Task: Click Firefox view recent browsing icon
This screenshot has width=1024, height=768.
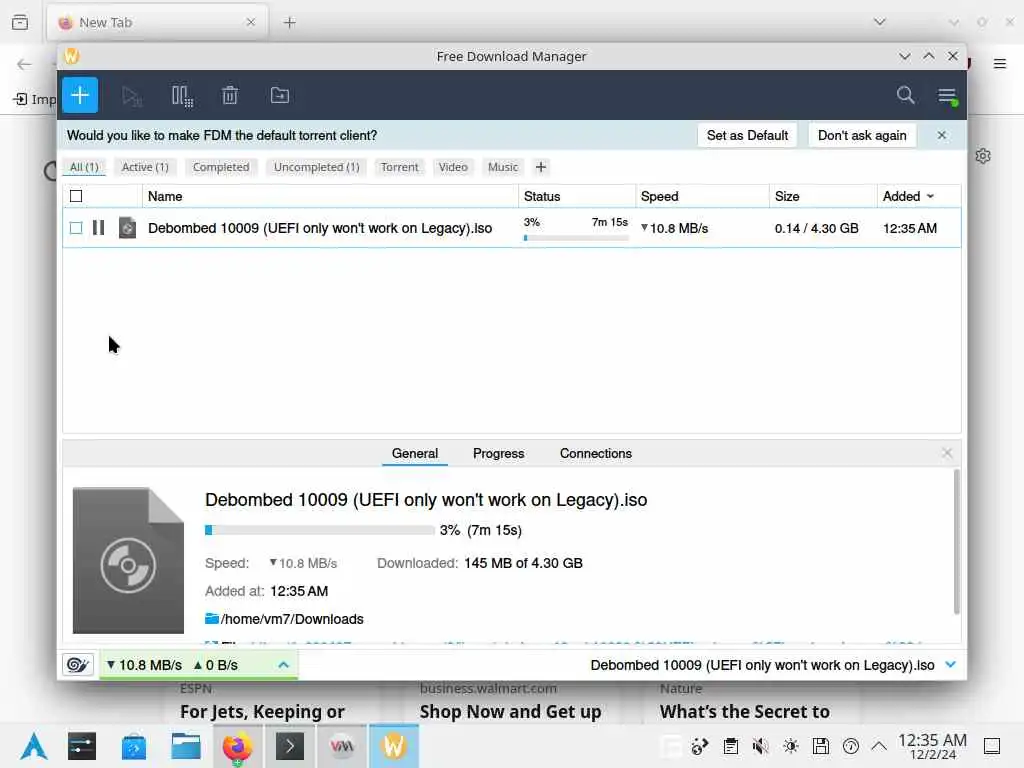Action: click(x=20, y=23)
